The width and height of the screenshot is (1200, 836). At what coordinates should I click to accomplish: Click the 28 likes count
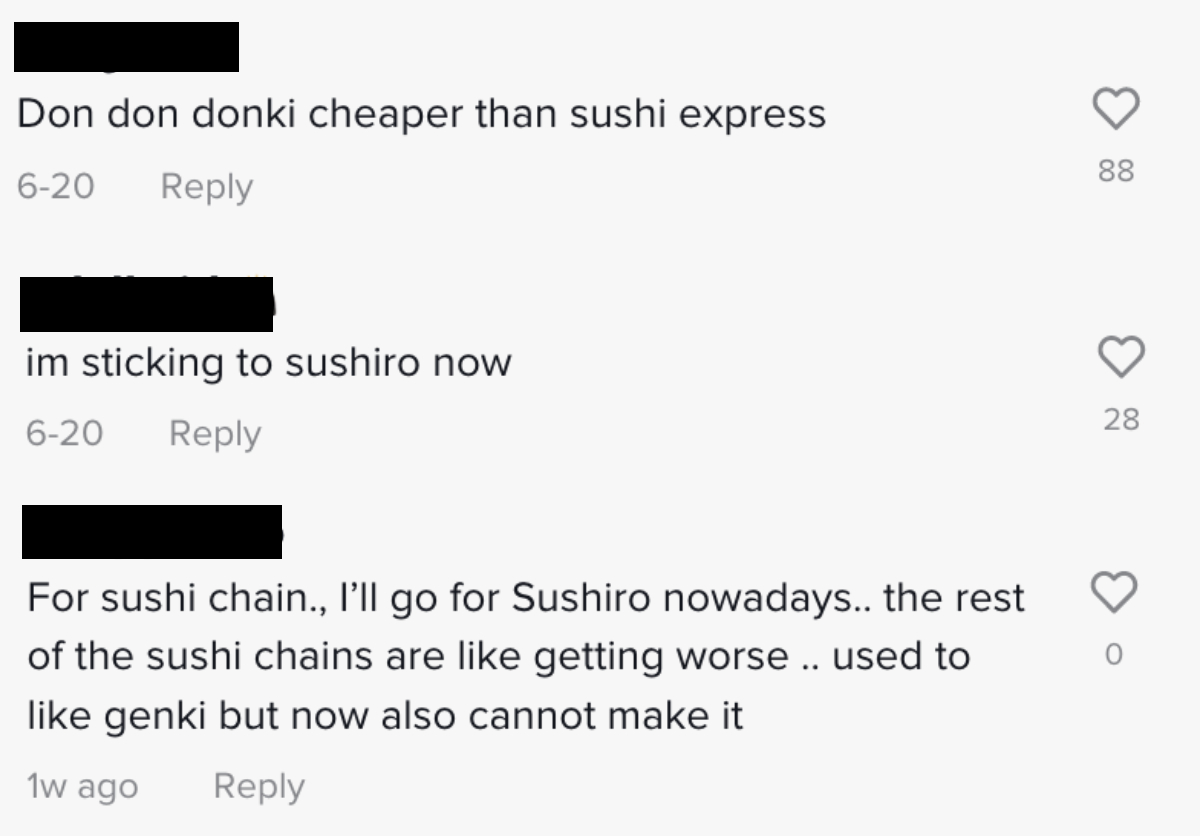click(x=1121, y=419)
